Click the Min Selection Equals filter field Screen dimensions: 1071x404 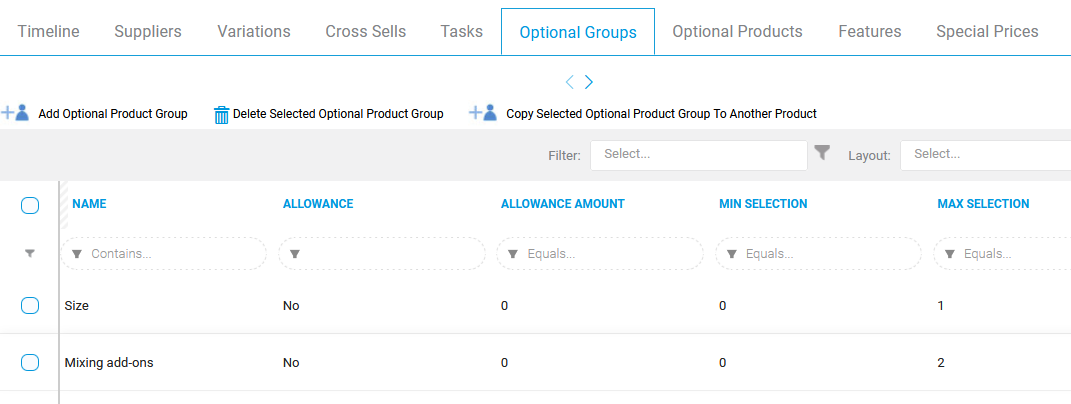click(x=818, y=254)
